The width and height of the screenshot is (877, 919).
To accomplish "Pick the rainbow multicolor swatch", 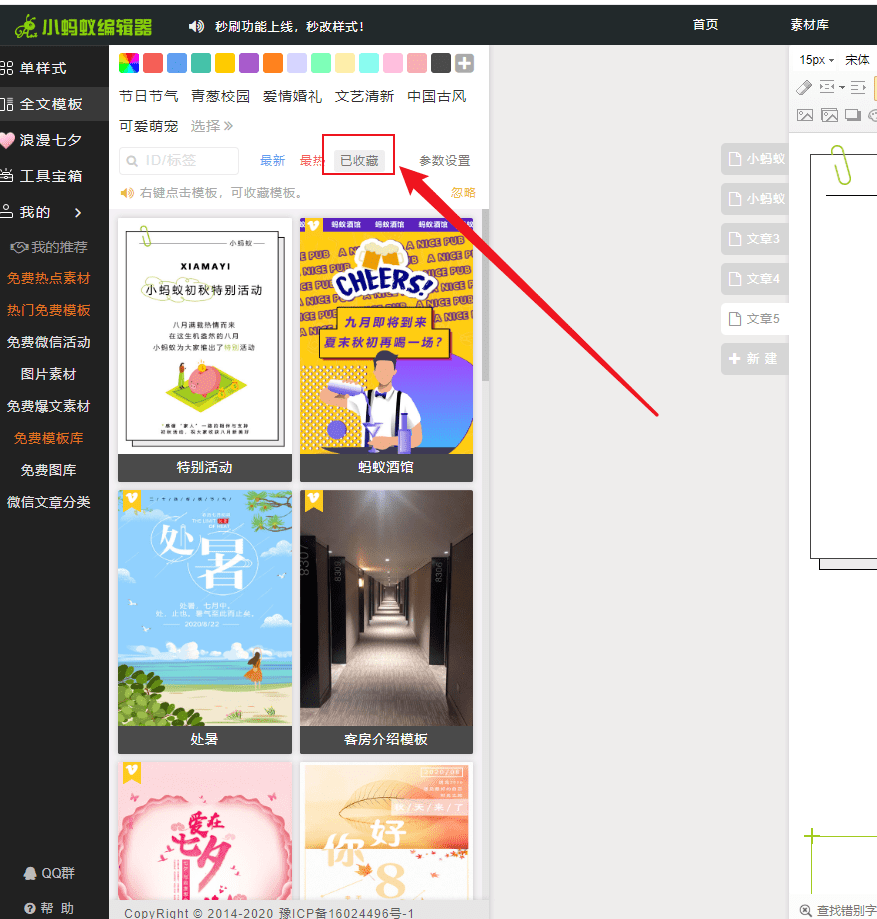I will point(129,63).
